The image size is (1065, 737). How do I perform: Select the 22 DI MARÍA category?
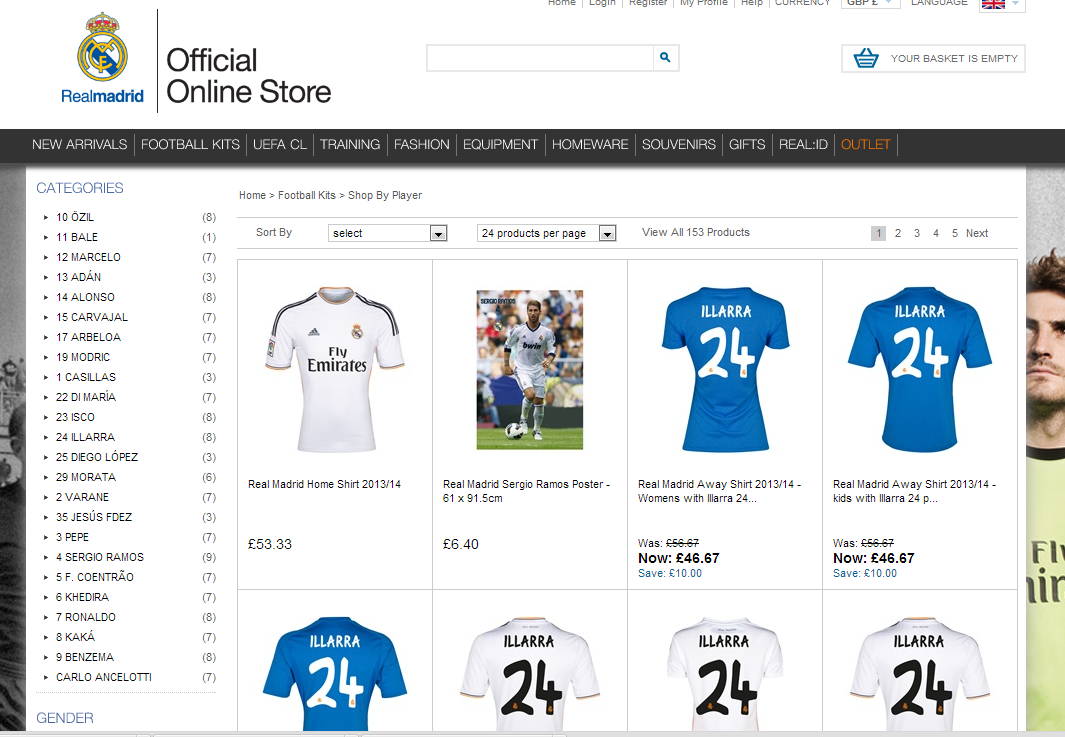(86, 397)
